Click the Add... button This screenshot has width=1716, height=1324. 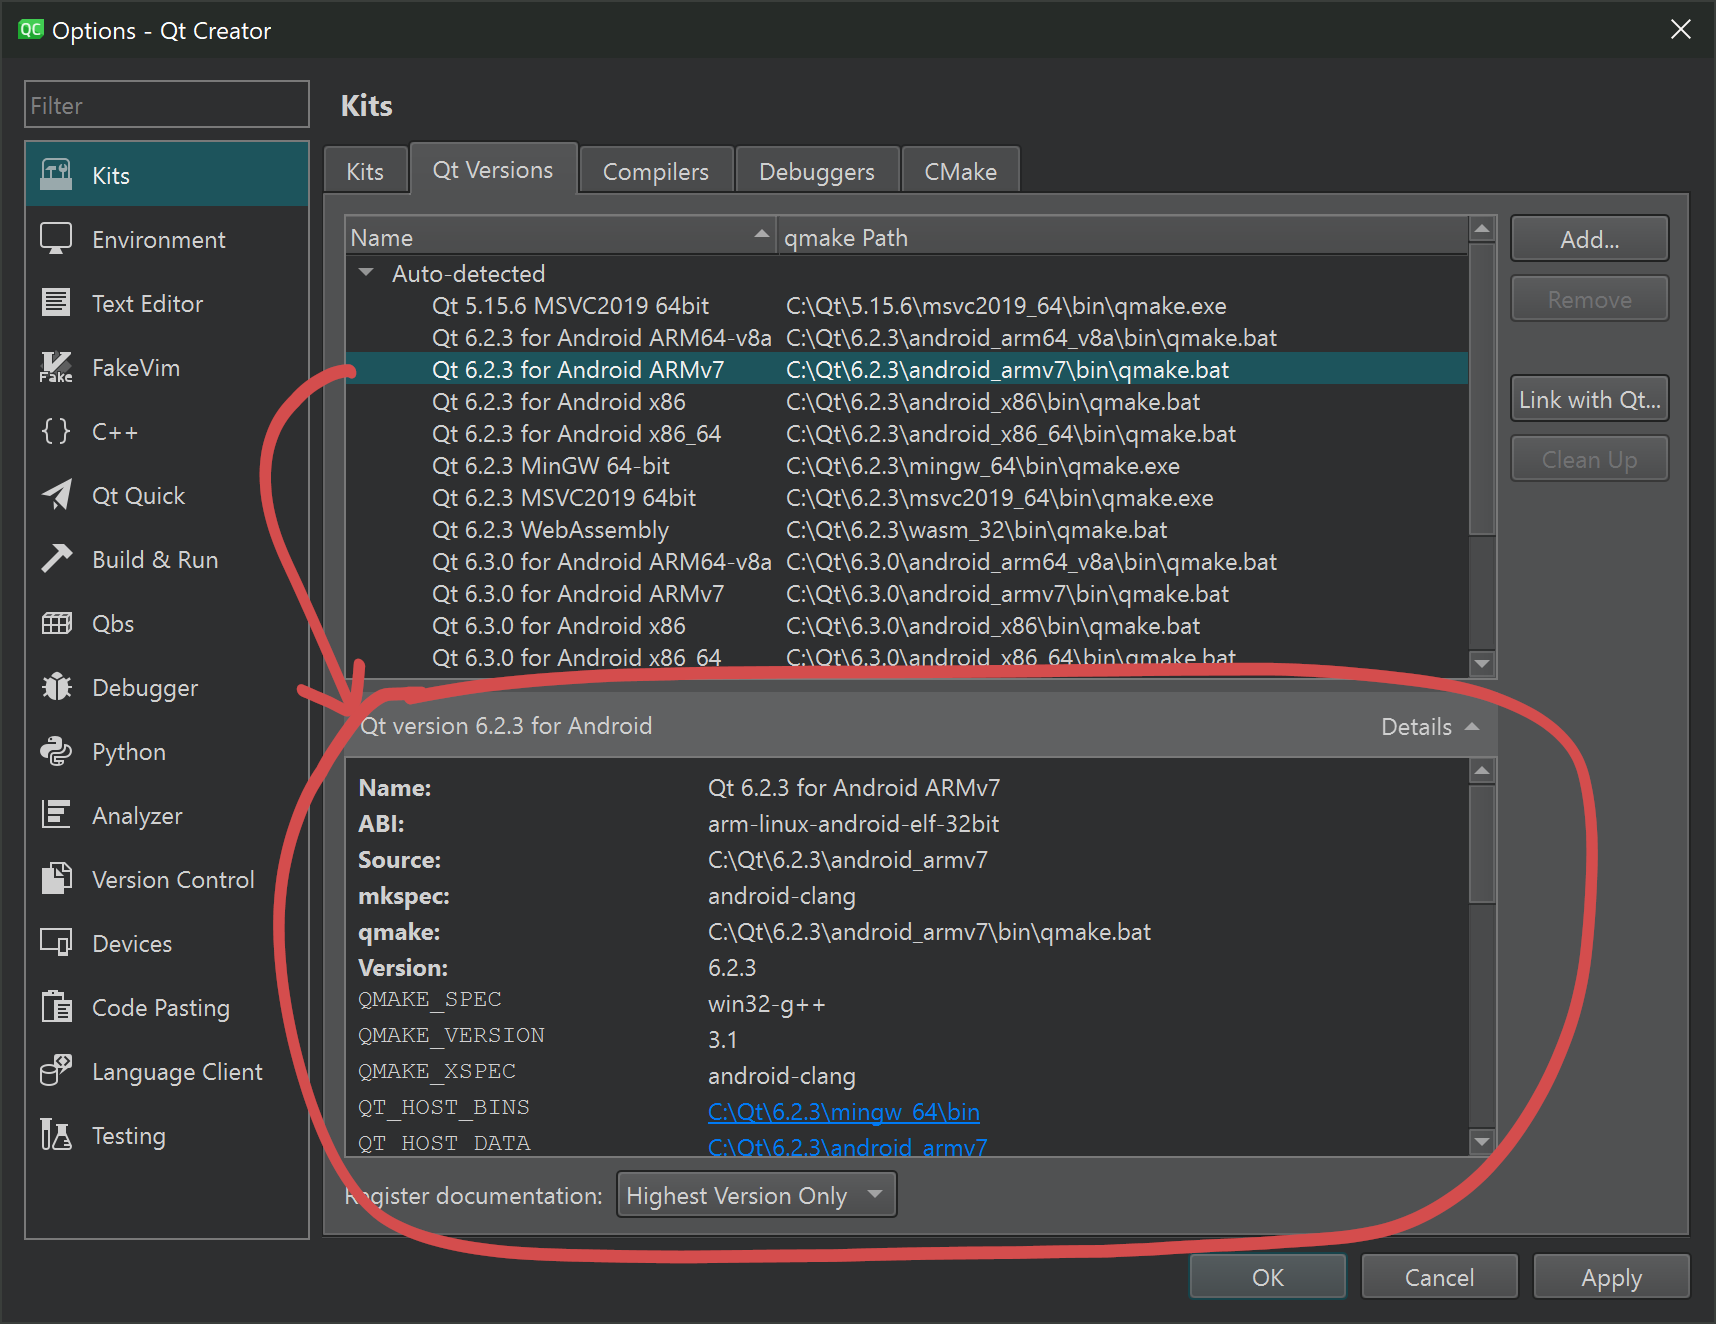coord(1589,239)
